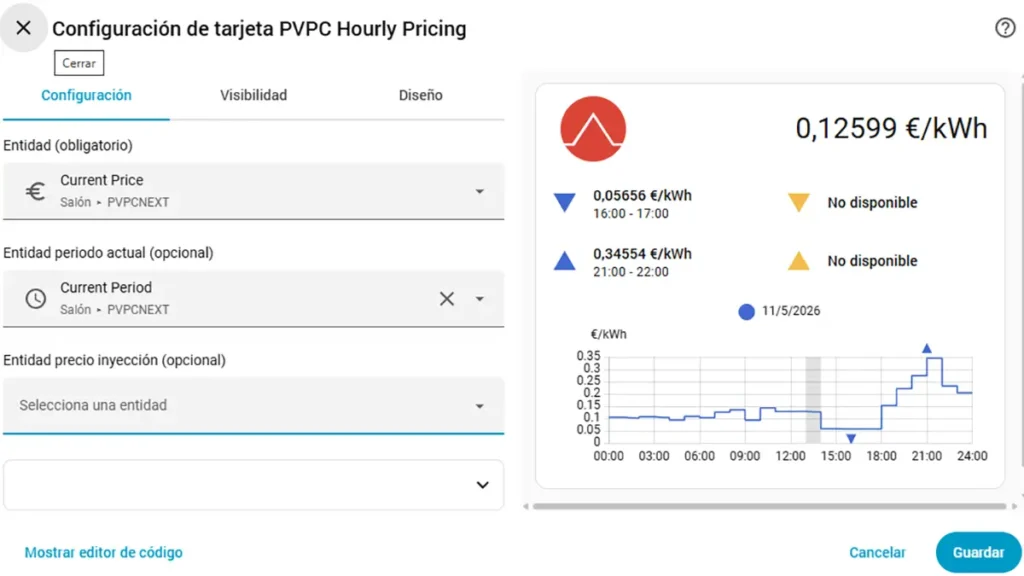Click Mostrar editor de código
The width and height of the screenshot is (1024, 576).
103,552
